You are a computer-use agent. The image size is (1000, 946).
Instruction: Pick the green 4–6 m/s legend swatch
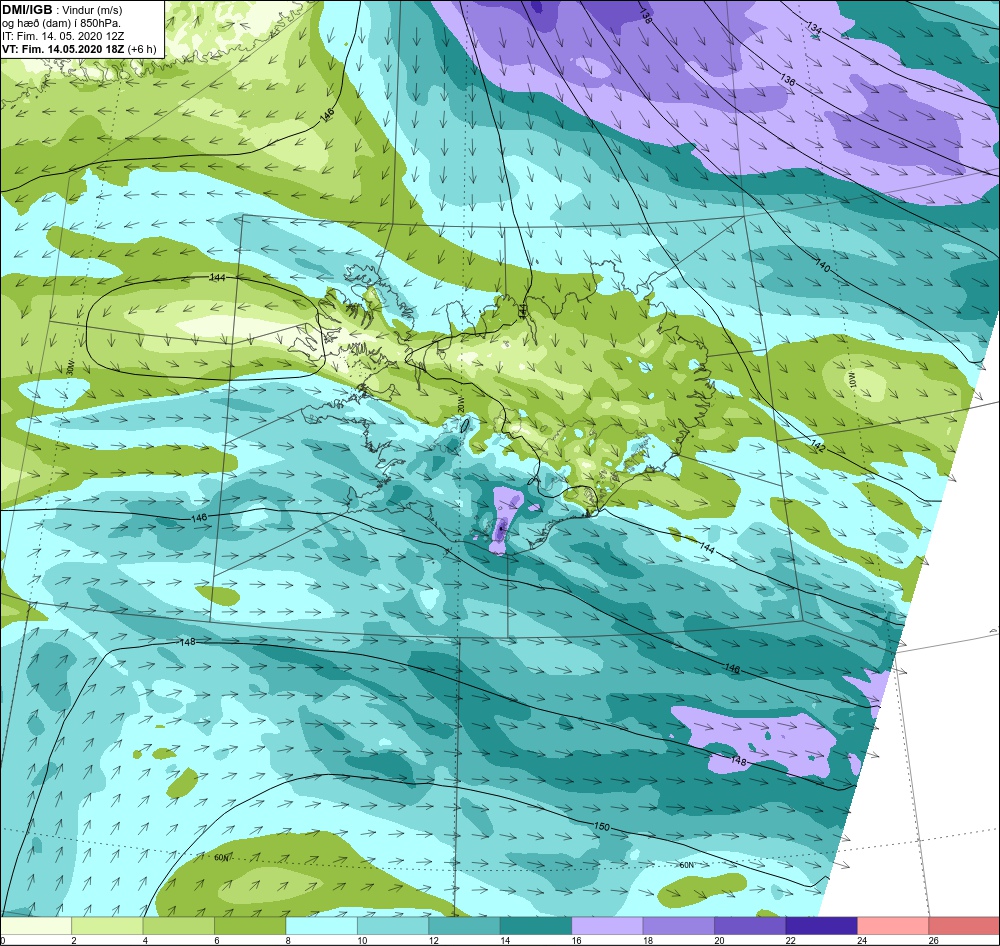pyautogui.click(x=179, y=926)
